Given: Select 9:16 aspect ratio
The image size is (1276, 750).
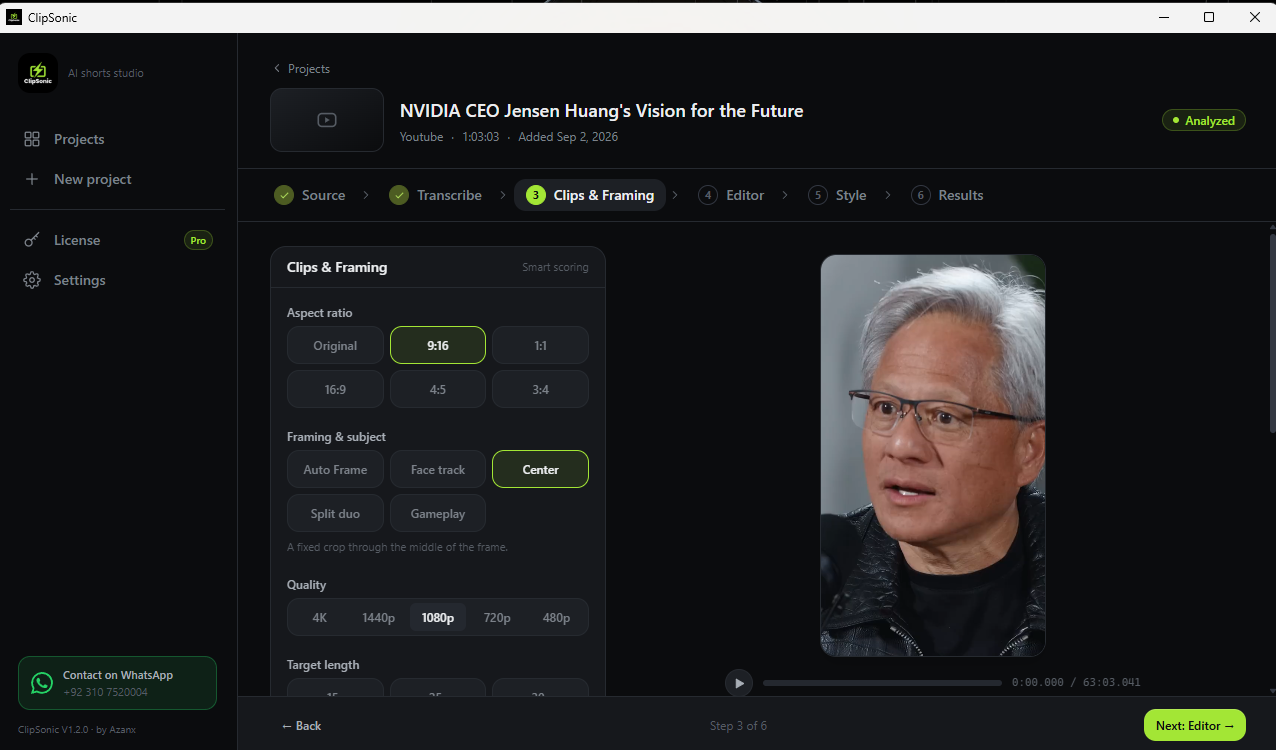Looking at the screenshot, I should [438, 345].
